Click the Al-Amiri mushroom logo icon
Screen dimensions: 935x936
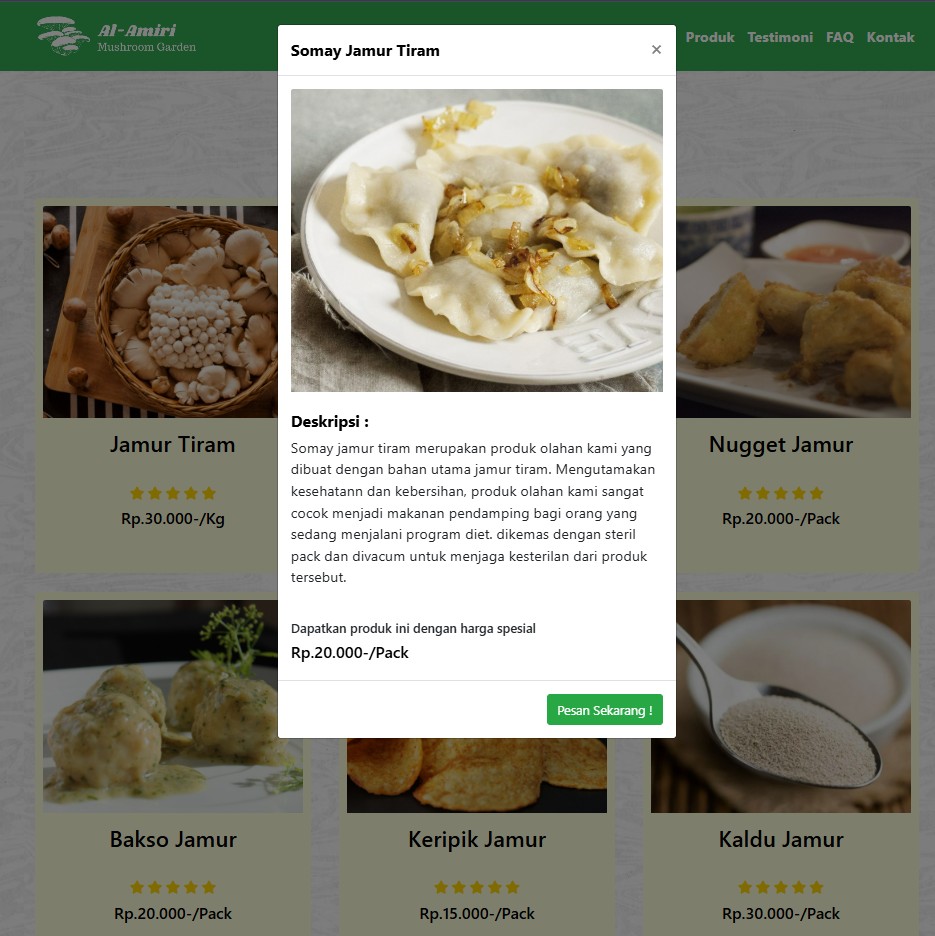(63, 36)
